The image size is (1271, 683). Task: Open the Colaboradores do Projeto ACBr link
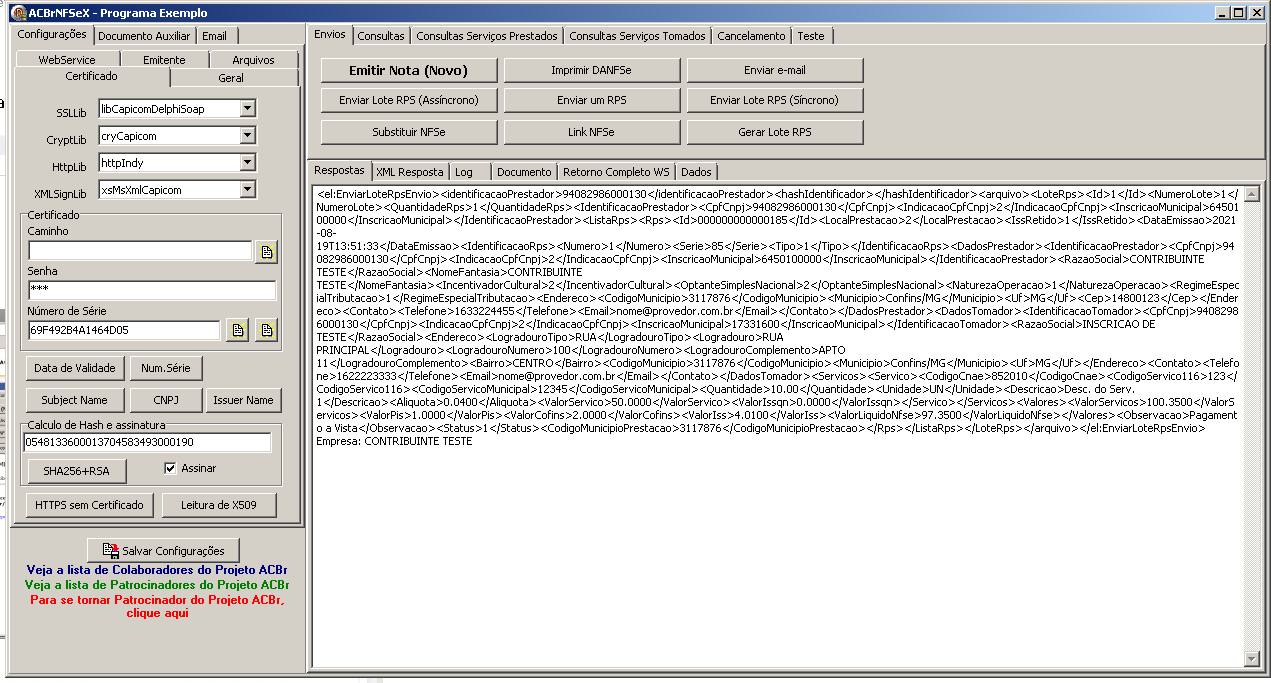pos(157,570)
